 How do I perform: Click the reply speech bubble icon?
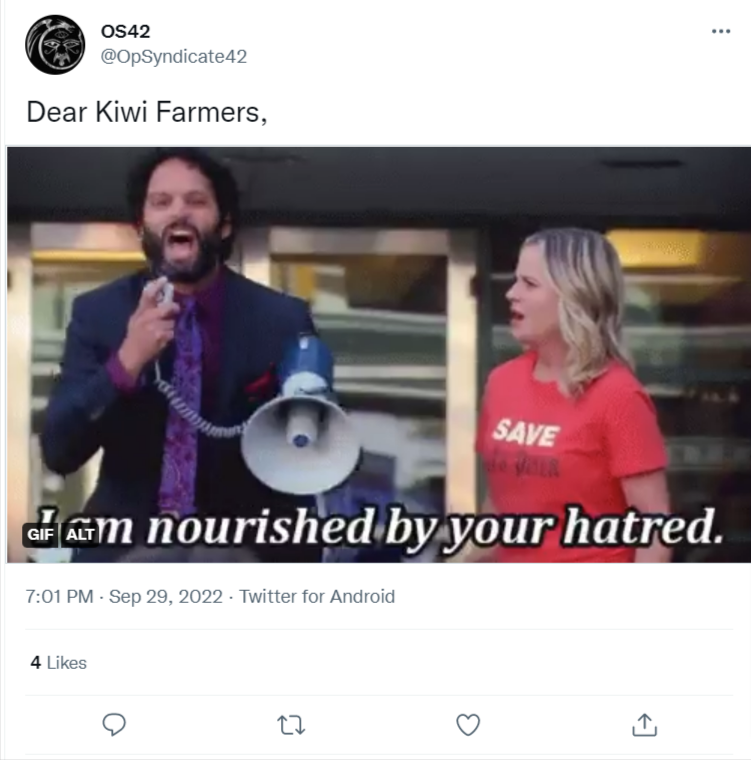(x=114, y=725)
